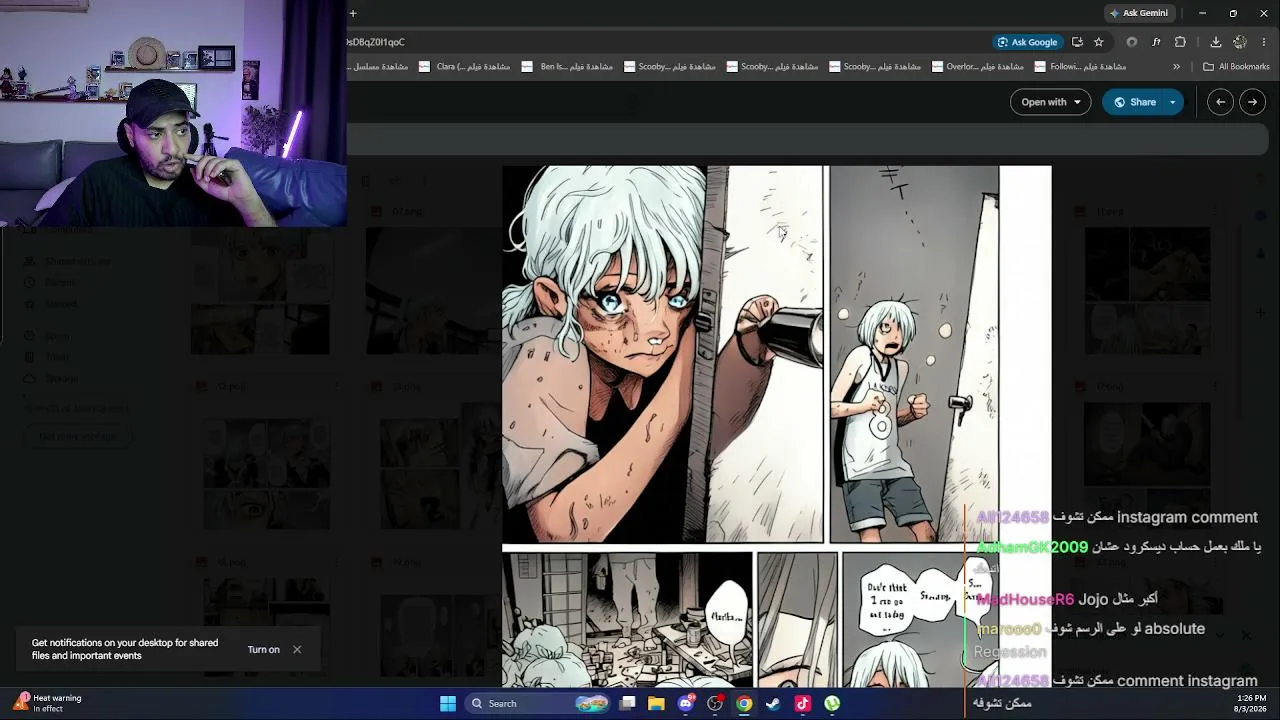
Task: Expand the Share options arrow
Action: [x=1173, y=102]
